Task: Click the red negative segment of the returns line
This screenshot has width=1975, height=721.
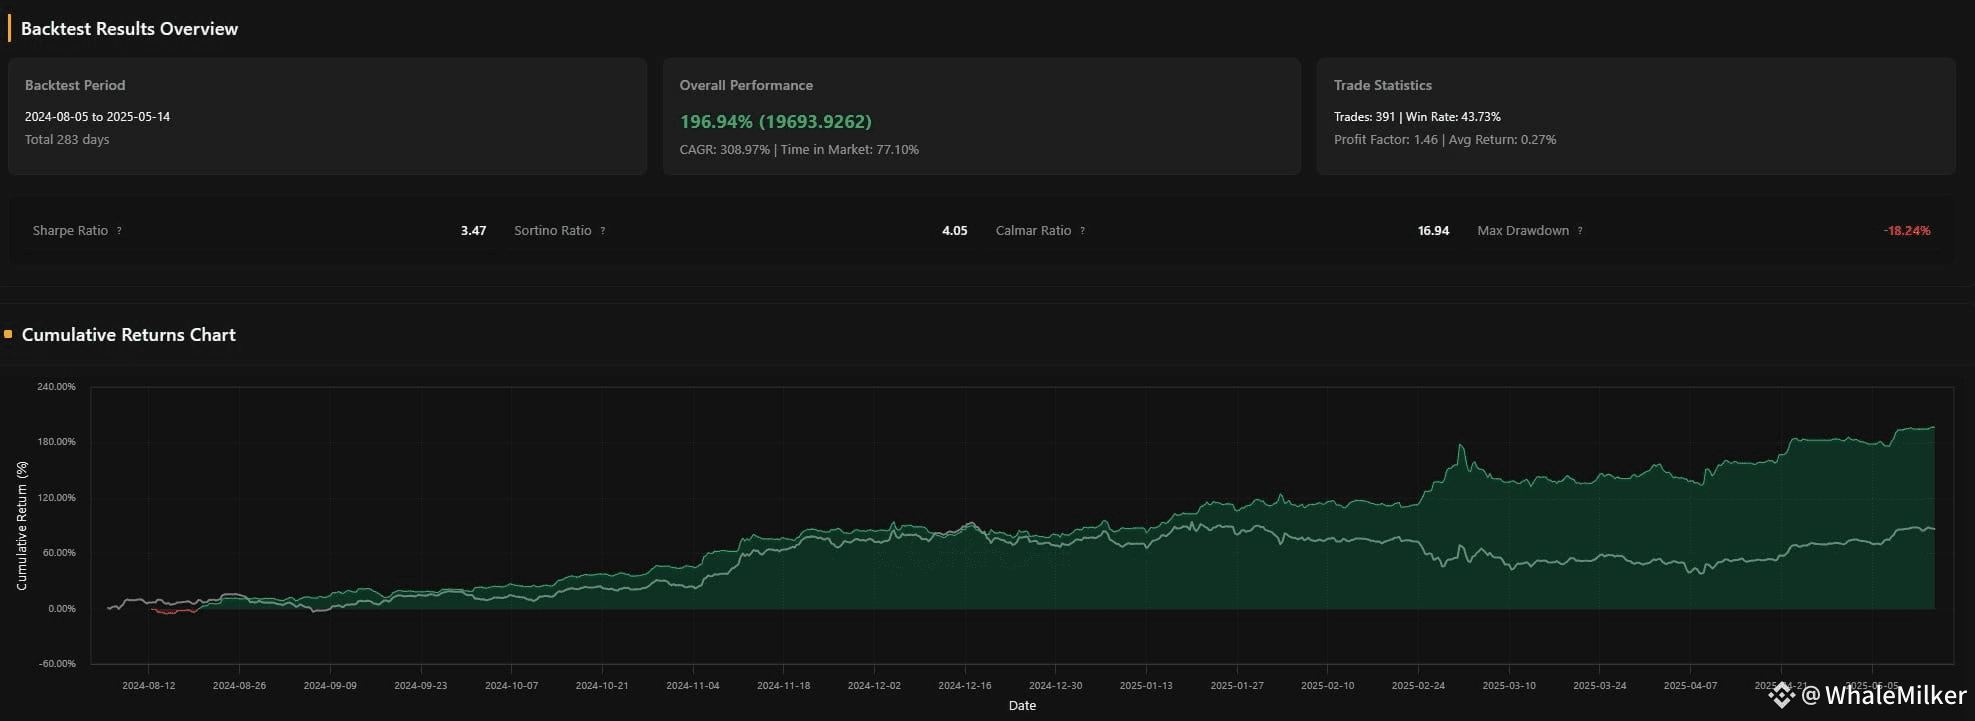Action: (168, 612)
